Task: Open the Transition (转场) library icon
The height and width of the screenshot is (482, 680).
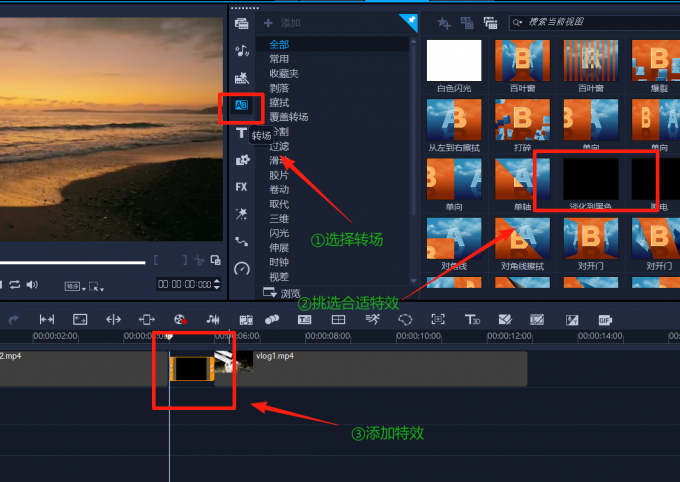Action: click(241, 105)
